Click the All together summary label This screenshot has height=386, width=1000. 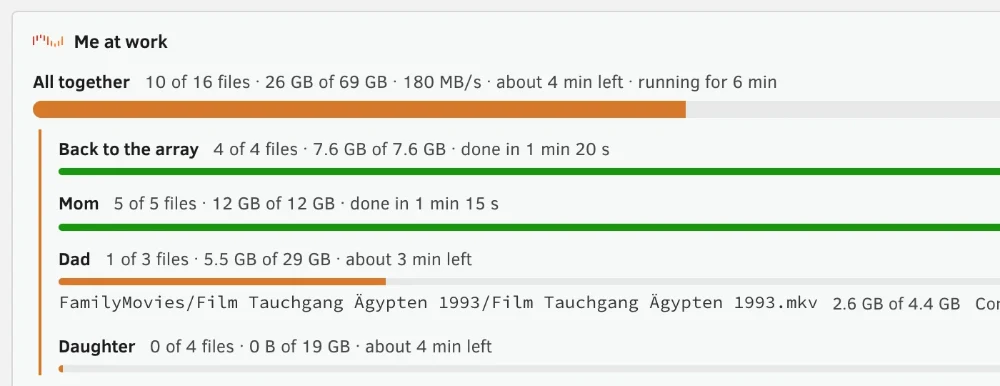pos(82,82)
